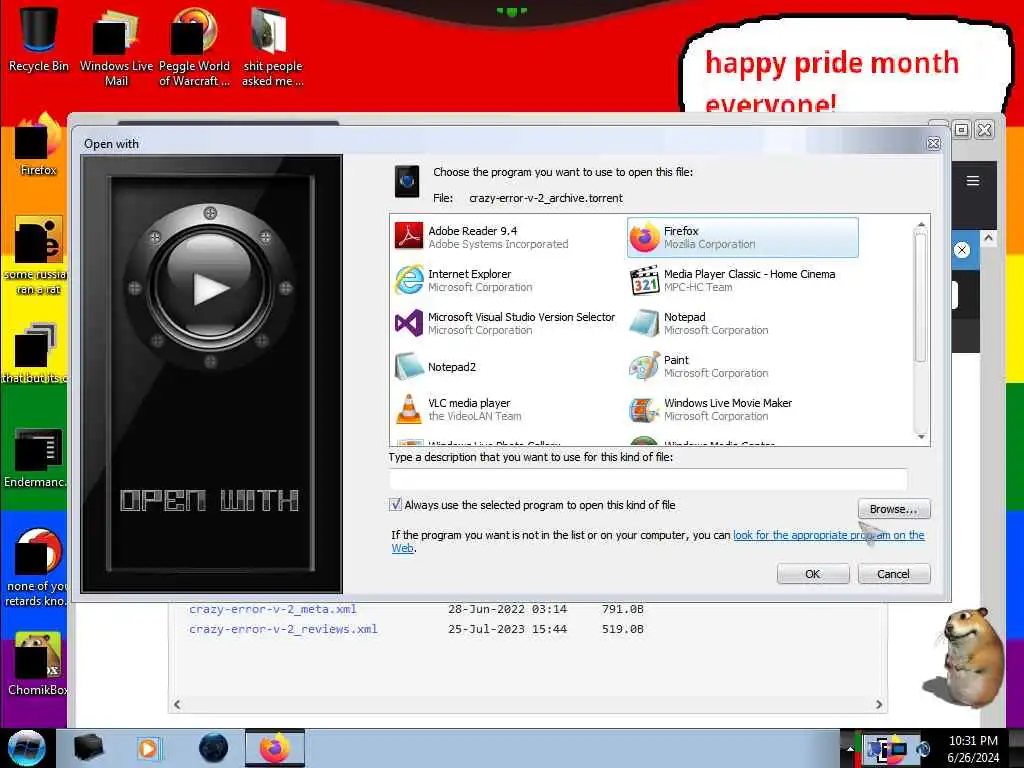
Task: Open crazy-error-v-2_reviews.xml link in browser
Action: tap(283, 630)
